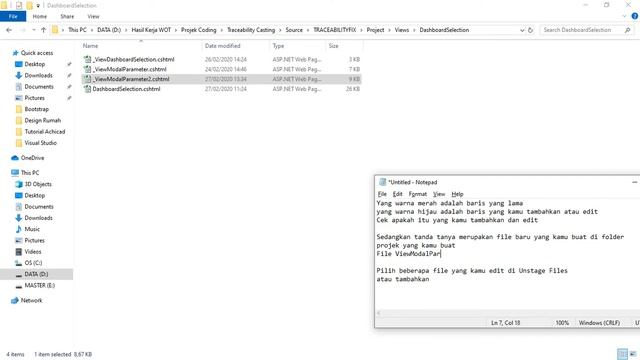Open the address bar history dropdown

coord(522,30)
